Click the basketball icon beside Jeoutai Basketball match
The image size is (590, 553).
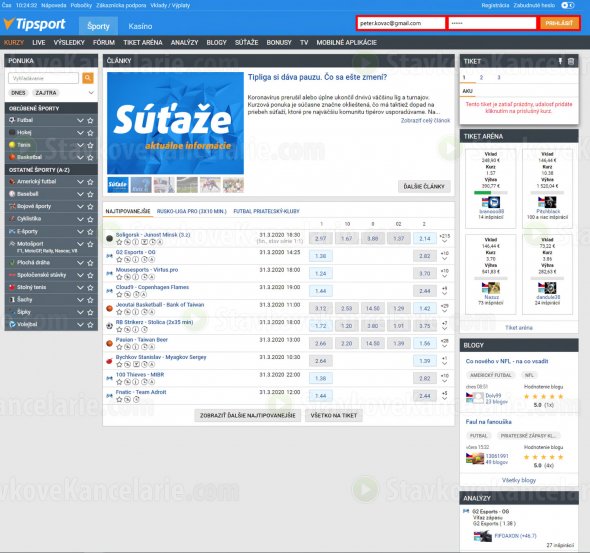point(109,308)
